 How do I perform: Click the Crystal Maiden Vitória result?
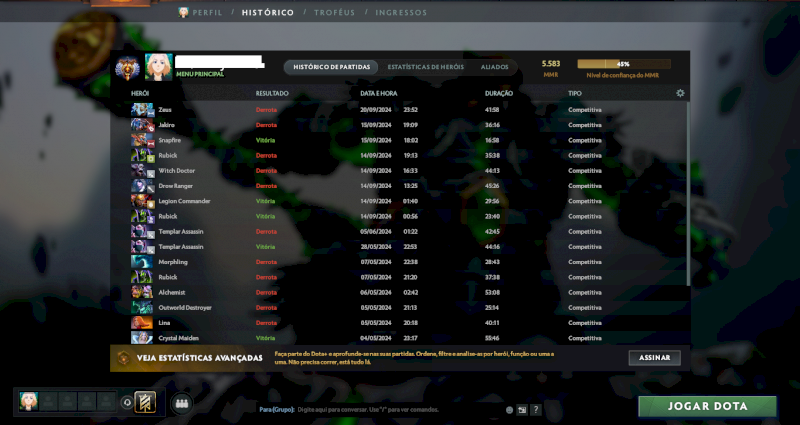click(265, 338)
